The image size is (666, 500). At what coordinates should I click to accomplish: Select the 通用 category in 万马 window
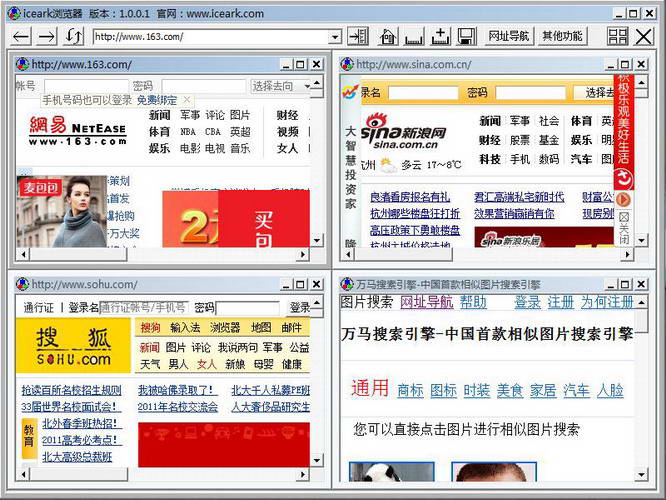tap(370, 388)
